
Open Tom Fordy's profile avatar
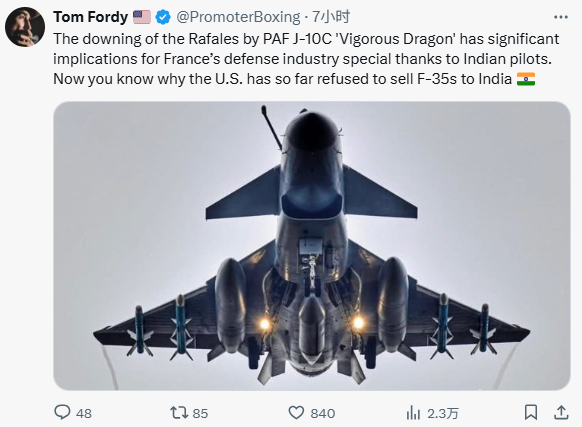tap(25, 27)
